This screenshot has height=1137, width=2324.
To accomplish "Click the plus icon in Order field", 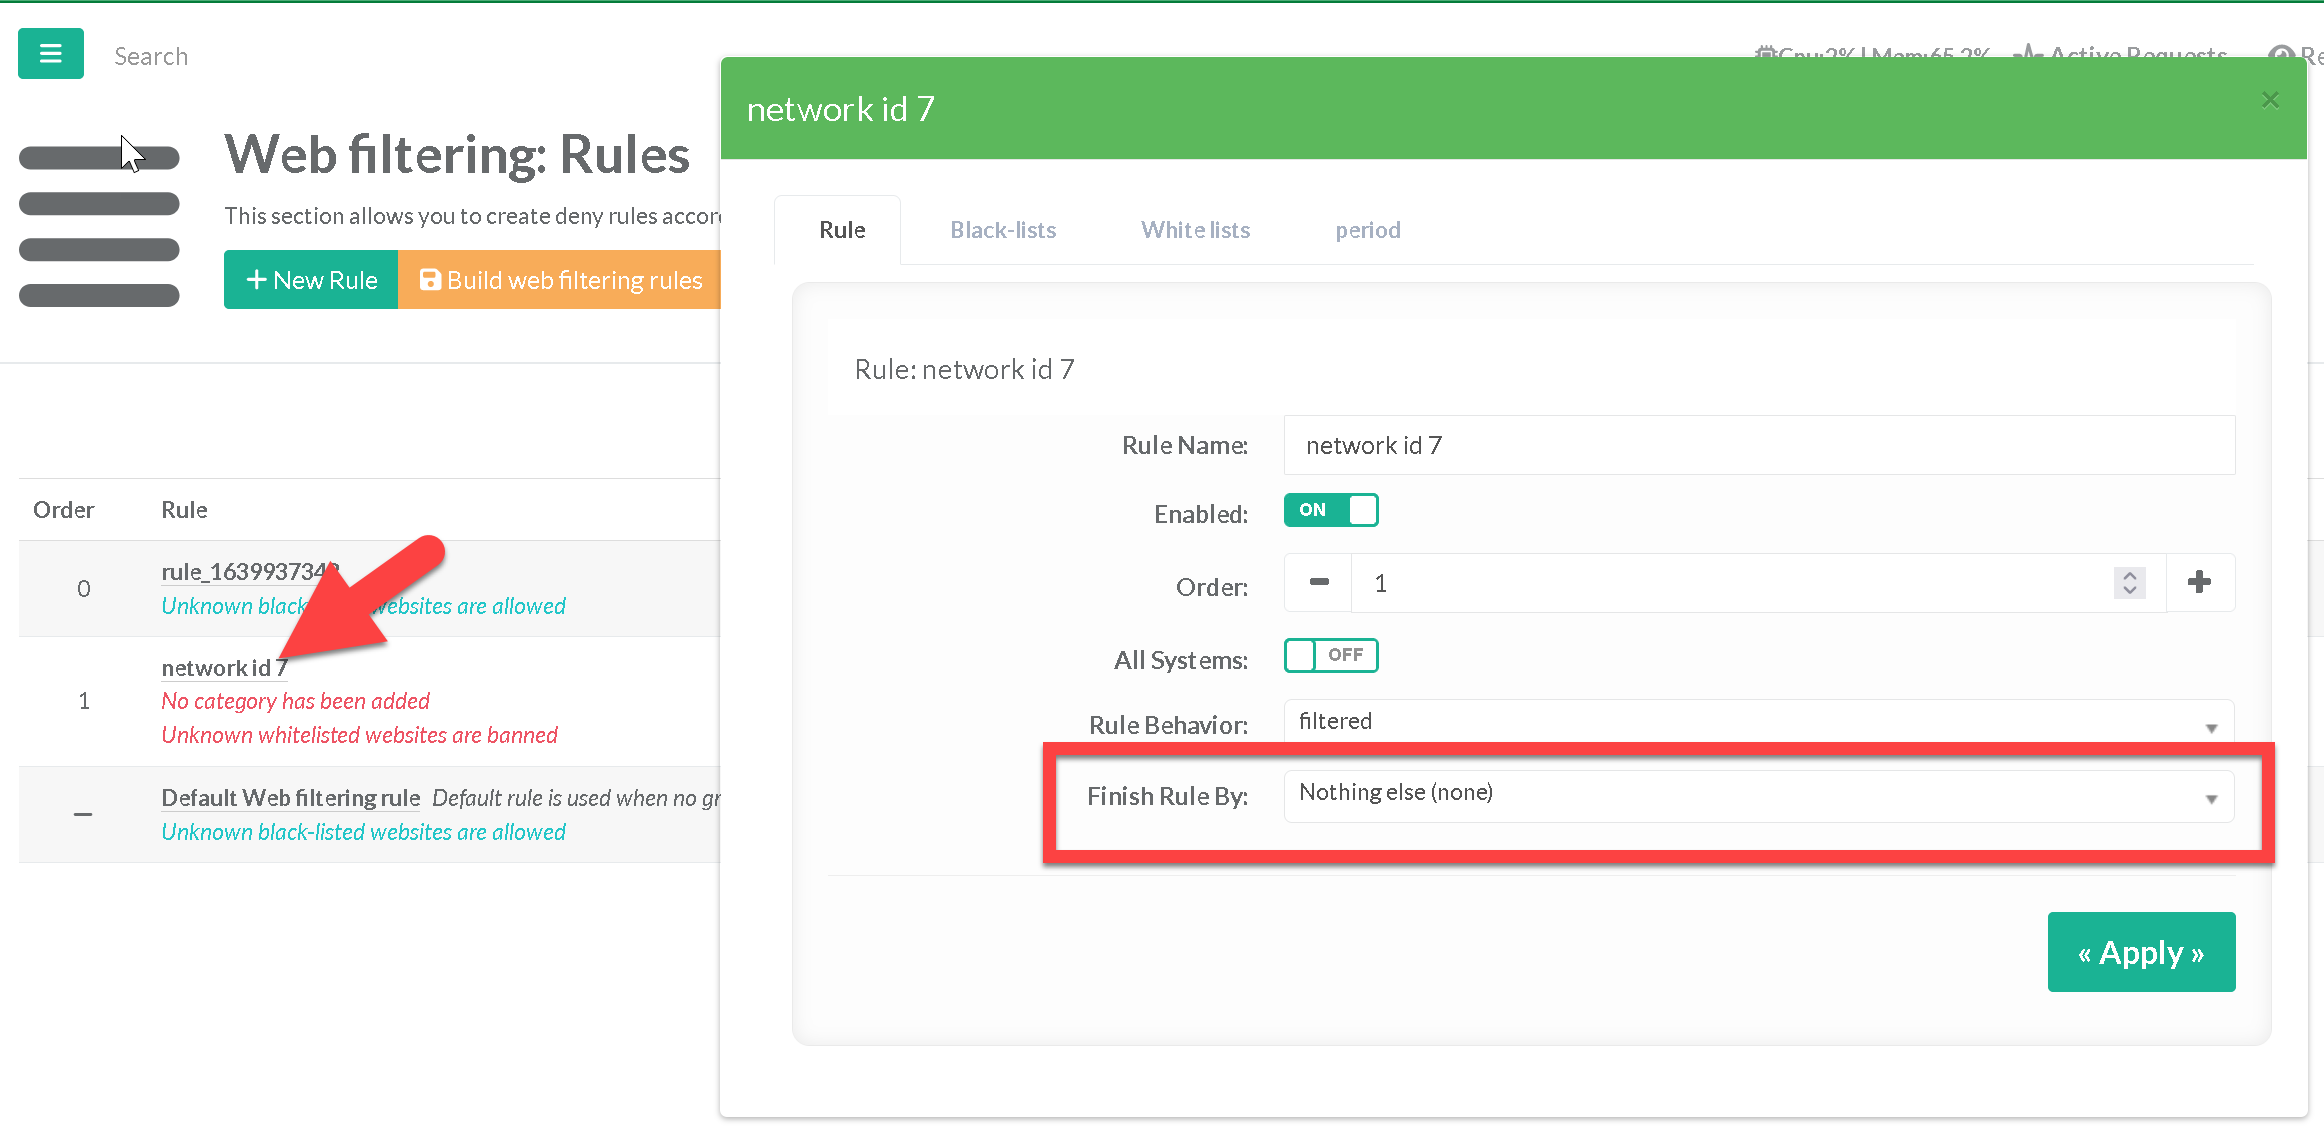I will 2199,582.
